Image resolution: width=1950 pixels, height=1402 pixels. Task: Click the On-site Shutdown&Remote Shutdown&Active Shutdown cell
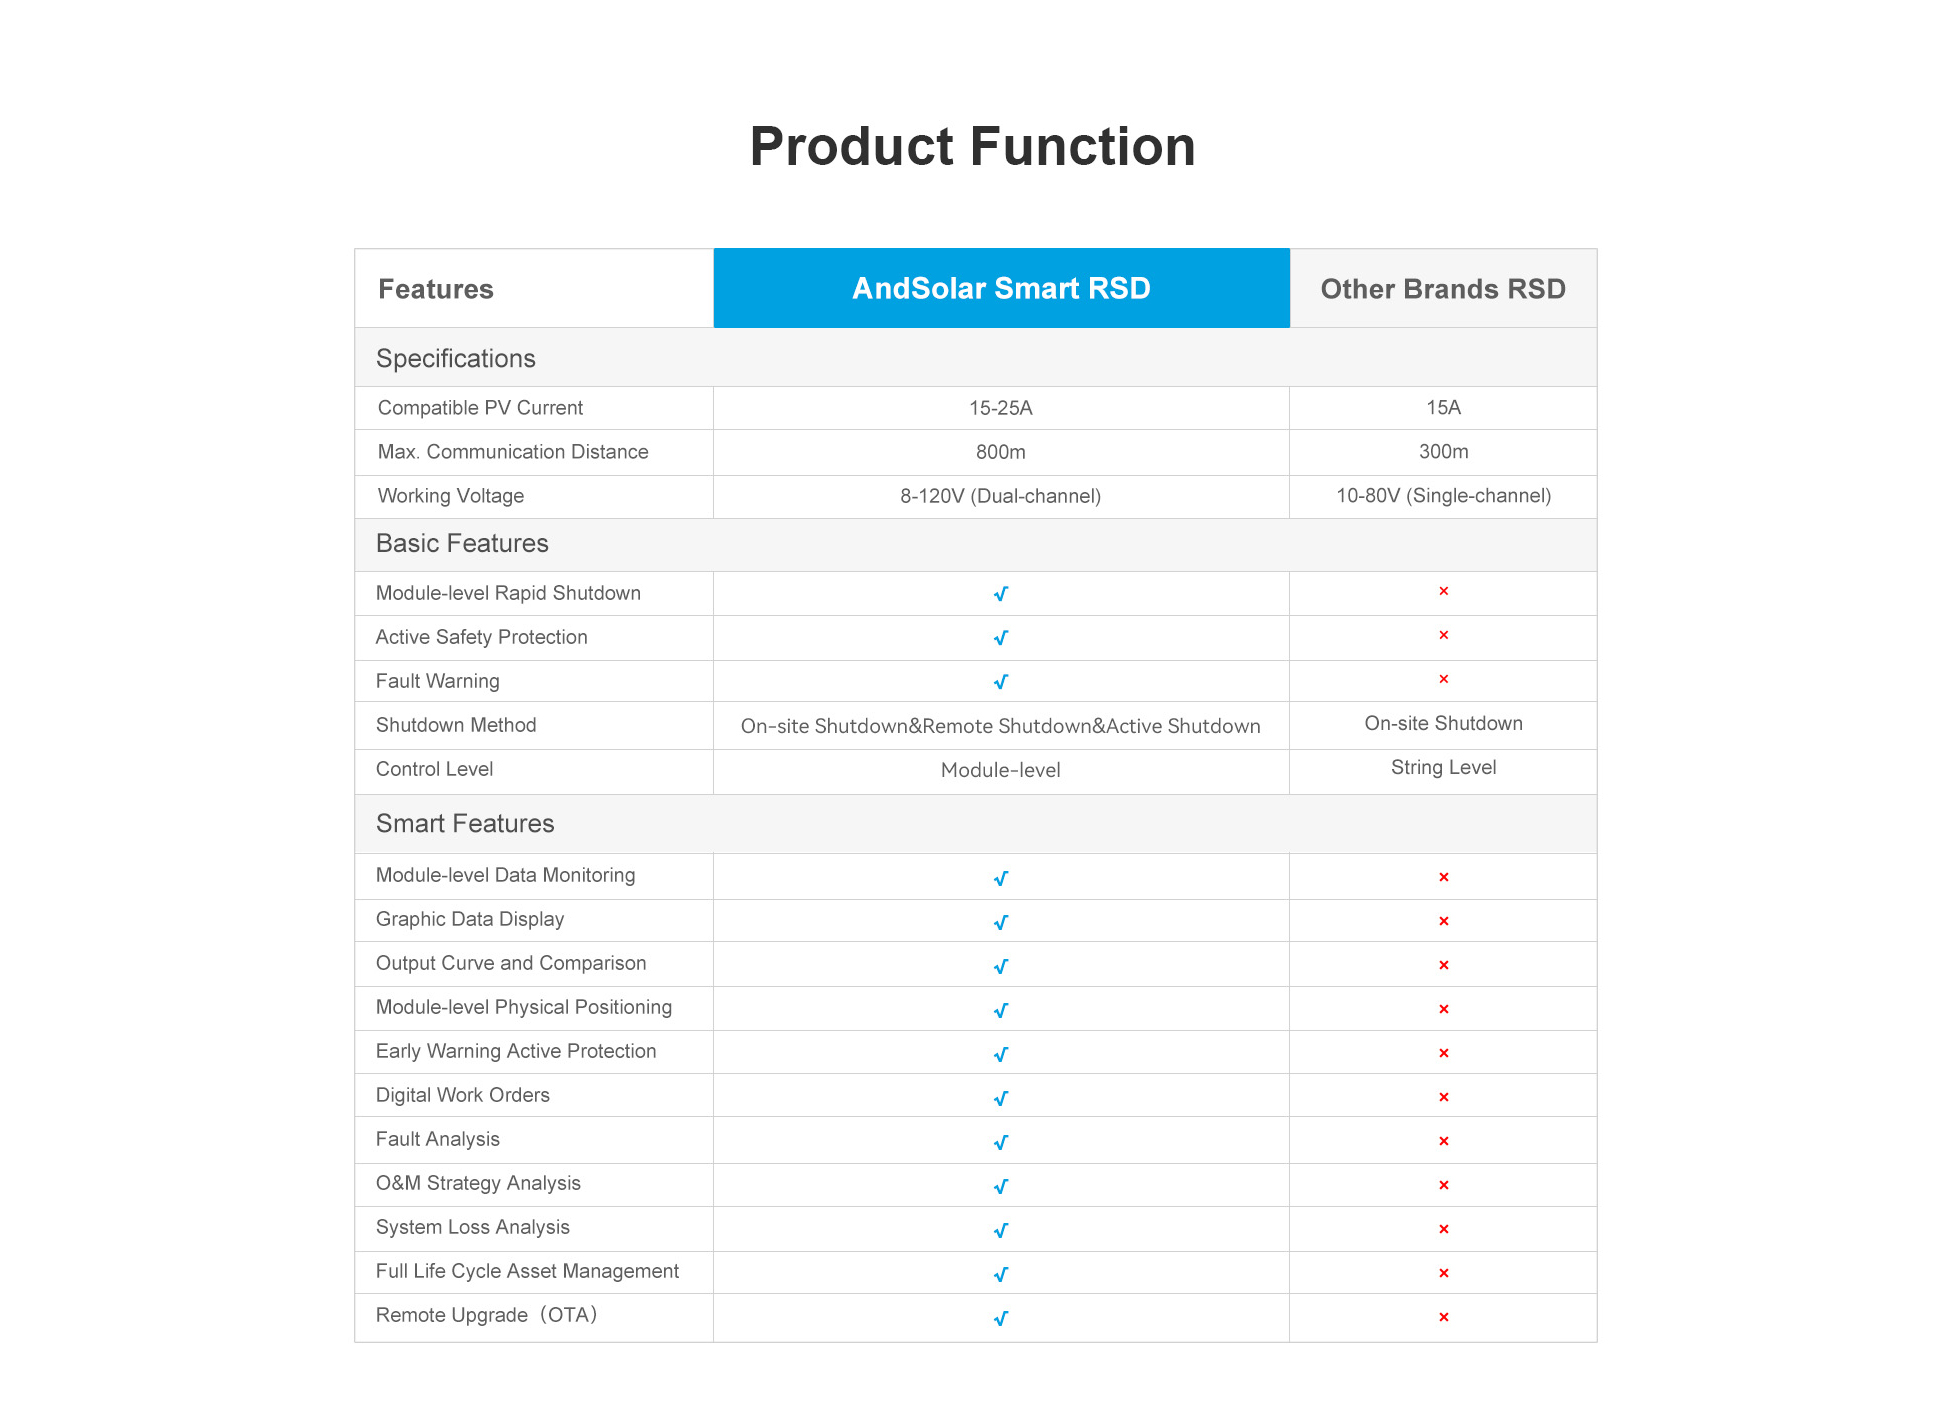1000,726
